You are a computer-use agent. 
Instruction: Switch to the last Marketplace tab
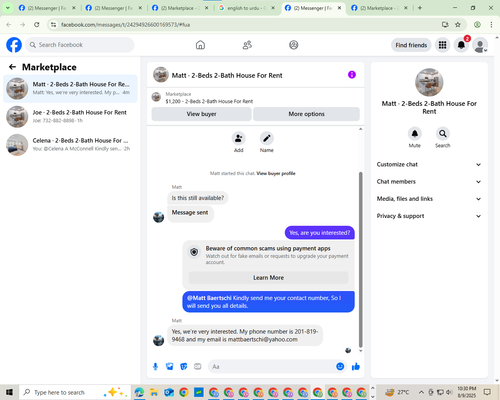coord(379,8)
